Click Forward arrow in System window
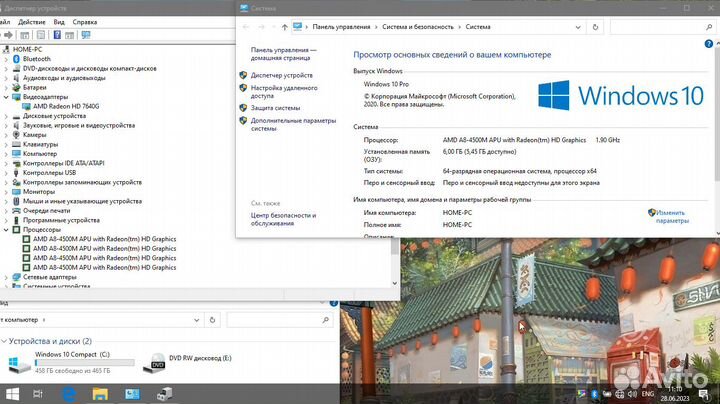Viewport: 720px width, 404px height. point(261,27)
